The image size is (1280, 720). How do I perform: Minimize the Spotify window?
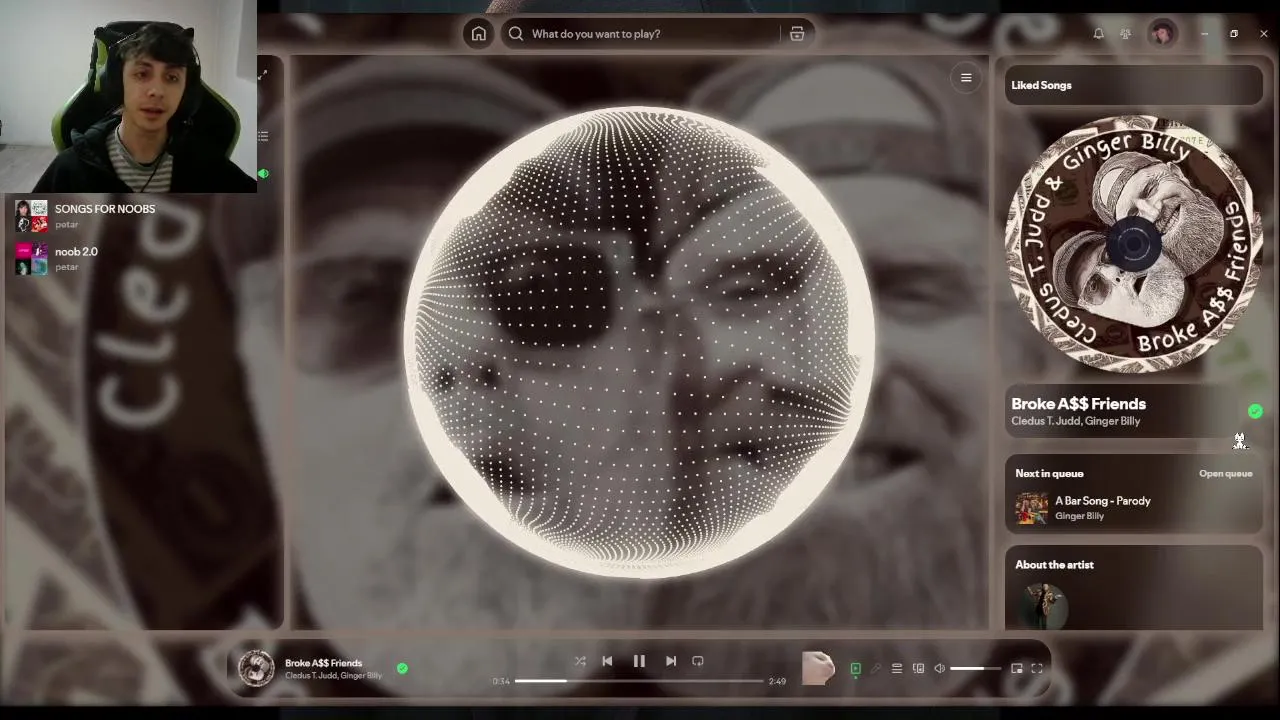point(1204,34)
